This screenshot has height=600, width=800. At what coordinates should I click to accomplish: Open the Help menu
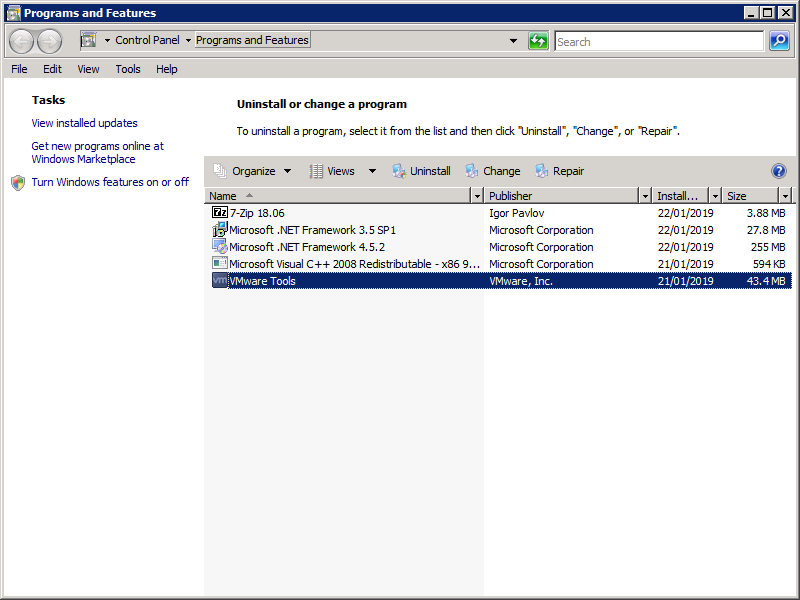pyautogui.click(x=166, y=69)
